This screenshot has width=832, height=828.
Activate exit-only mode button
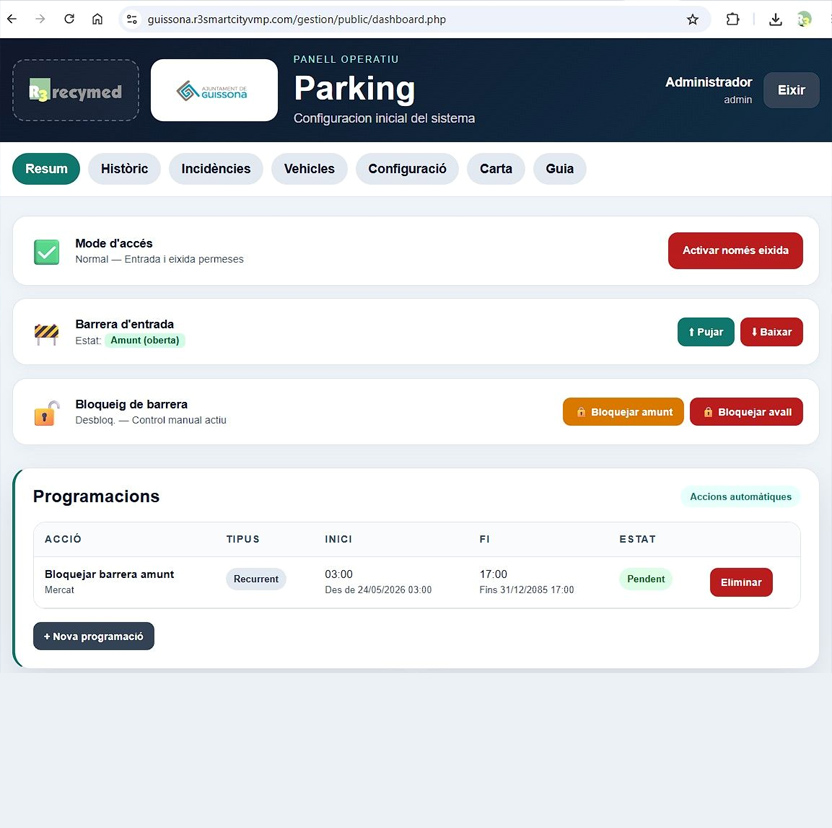pos(735,251)
